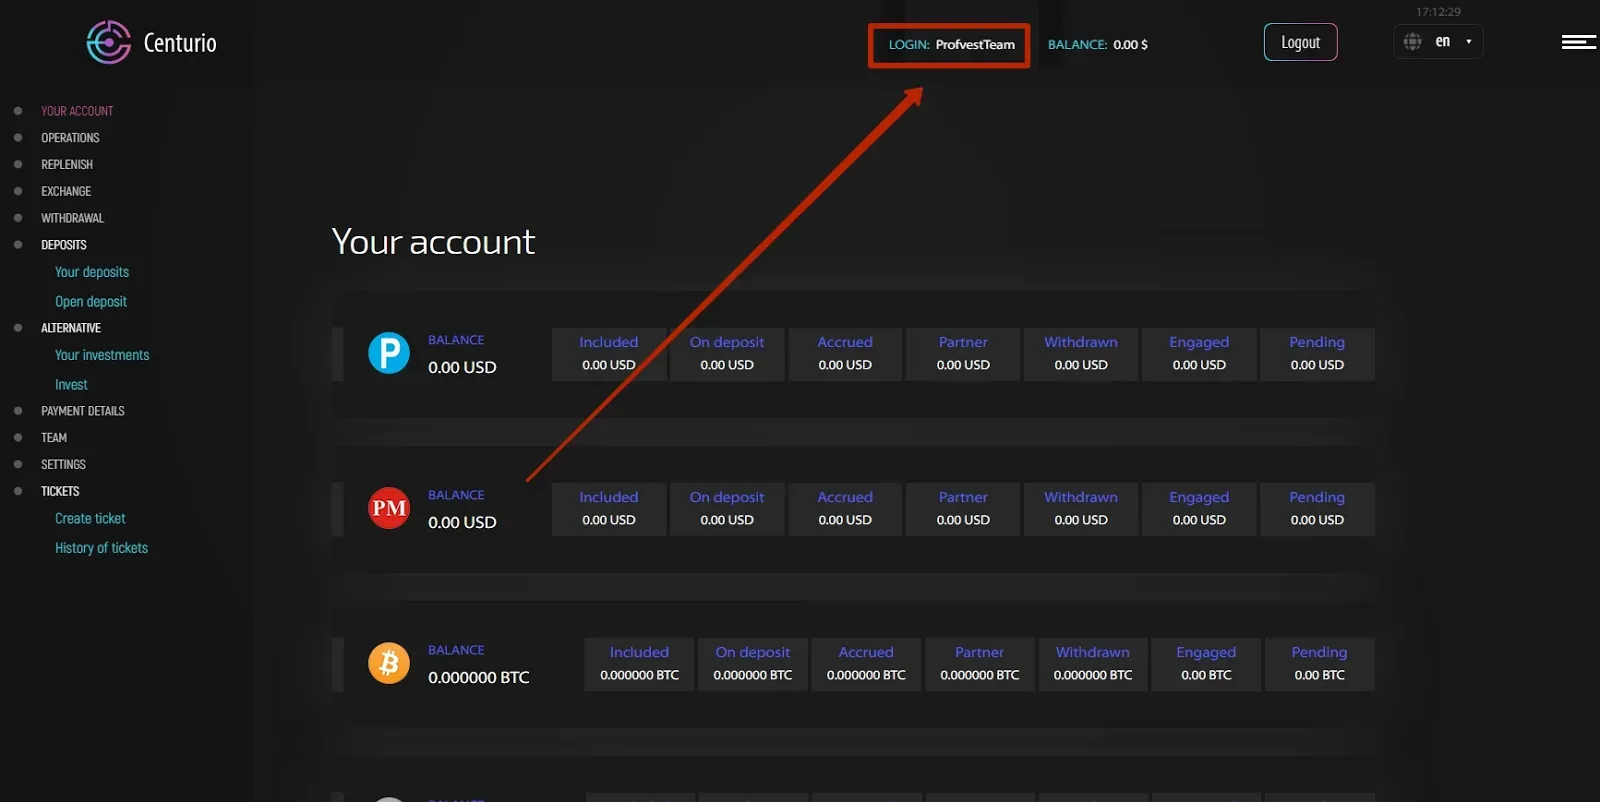Click the Bitcoin wallet icon
The height and width of the screenshot is (802, 1600).
tap(389, 663)
